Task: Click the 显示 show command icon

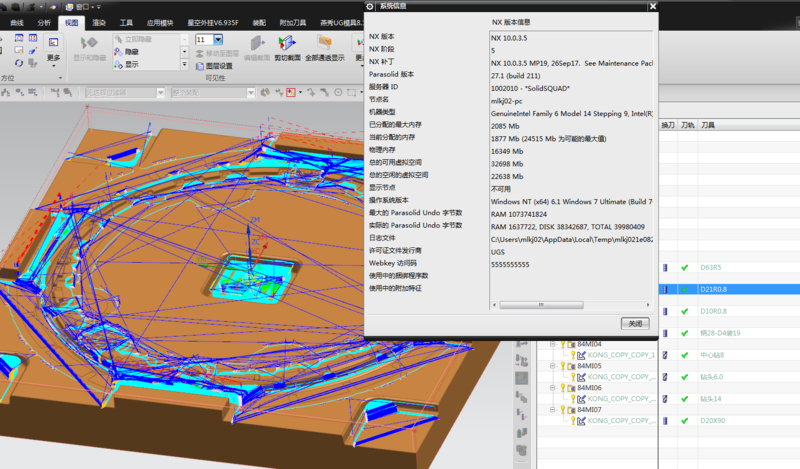Action: click(x=118, y=64)
